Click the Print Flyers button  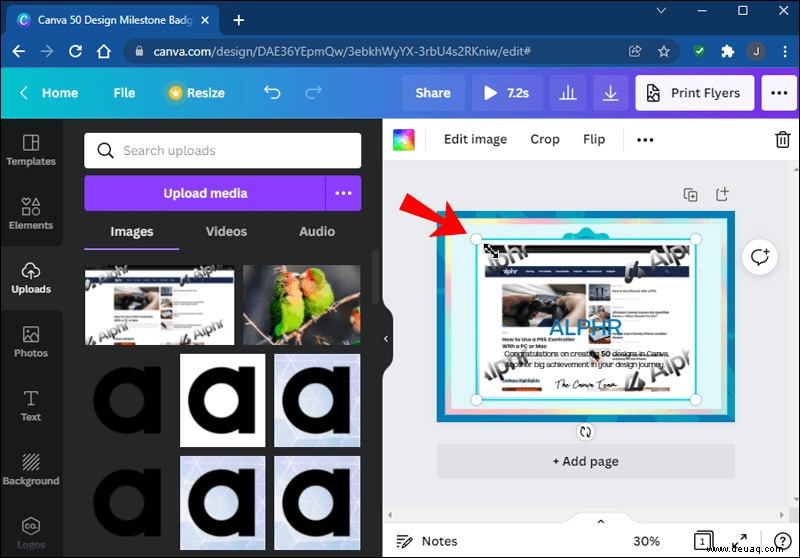point(694,93)
